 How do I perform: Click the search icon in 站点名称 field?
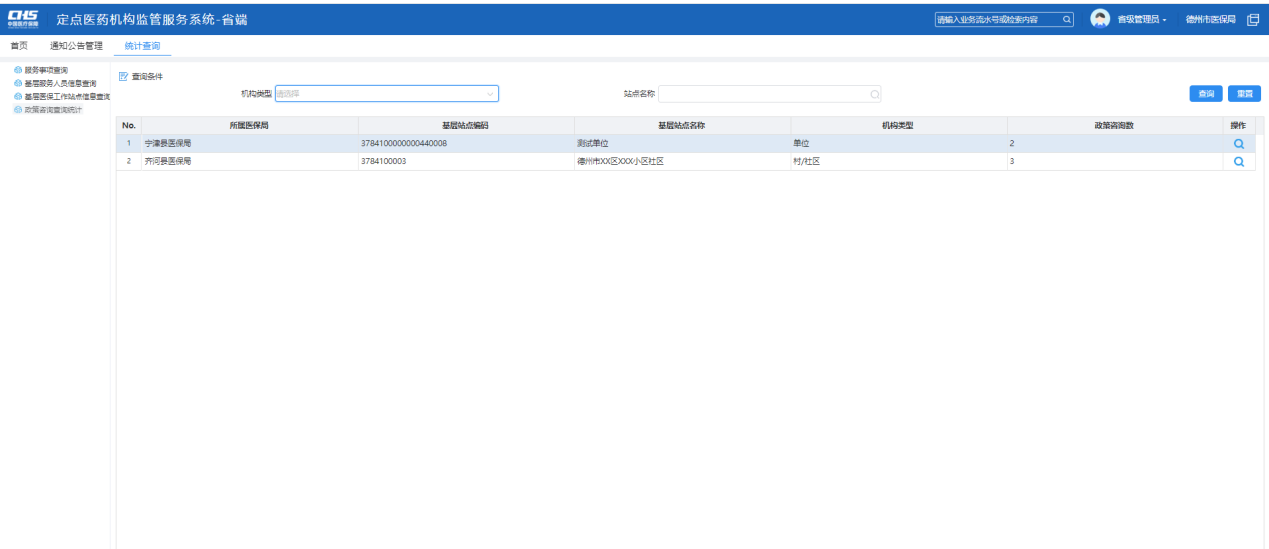tap(874, 94)
